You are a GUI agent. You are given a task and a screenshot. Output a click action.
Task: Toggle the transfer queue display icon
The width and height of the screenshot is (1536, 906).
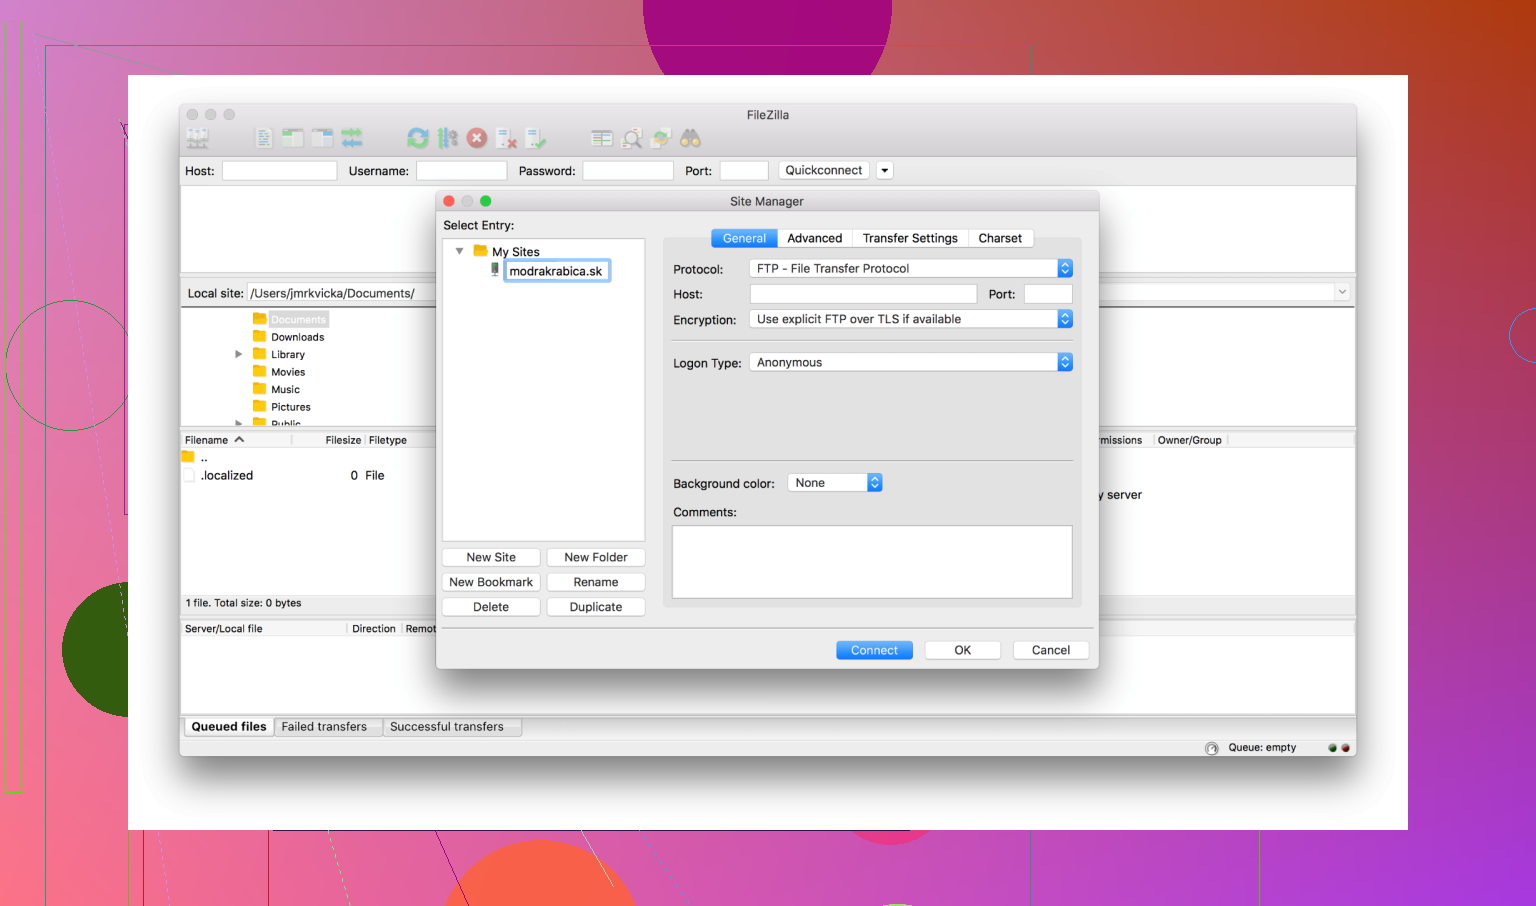(x=352, y=138)
